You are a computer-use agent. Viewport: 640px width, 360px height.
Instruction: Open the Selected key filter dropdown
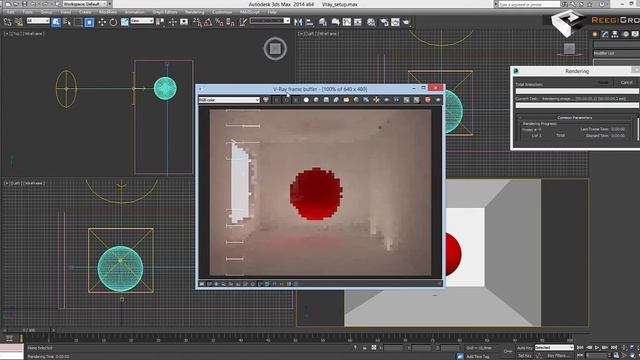554,348
